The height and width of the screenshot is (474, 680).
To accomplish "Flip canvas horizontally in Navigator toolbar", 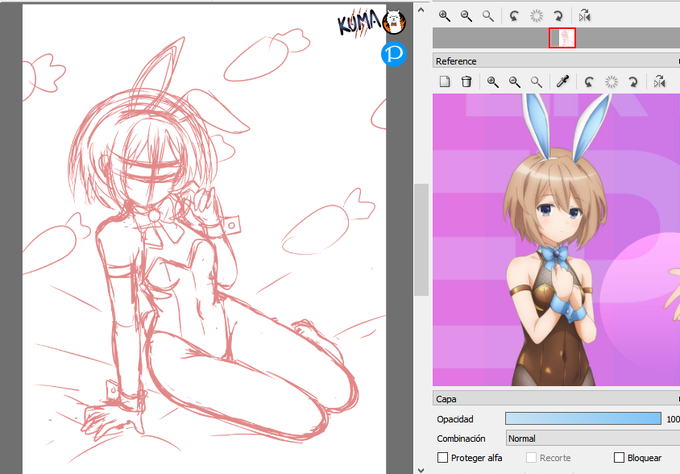I will pos(585,16).
